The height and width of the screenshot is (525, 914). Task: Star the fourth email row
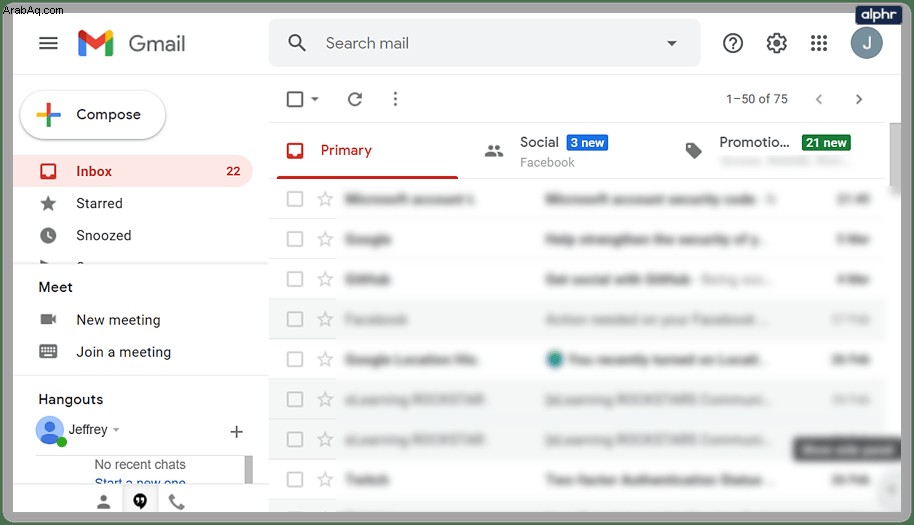pyautogui.click(x=325, y=319)
